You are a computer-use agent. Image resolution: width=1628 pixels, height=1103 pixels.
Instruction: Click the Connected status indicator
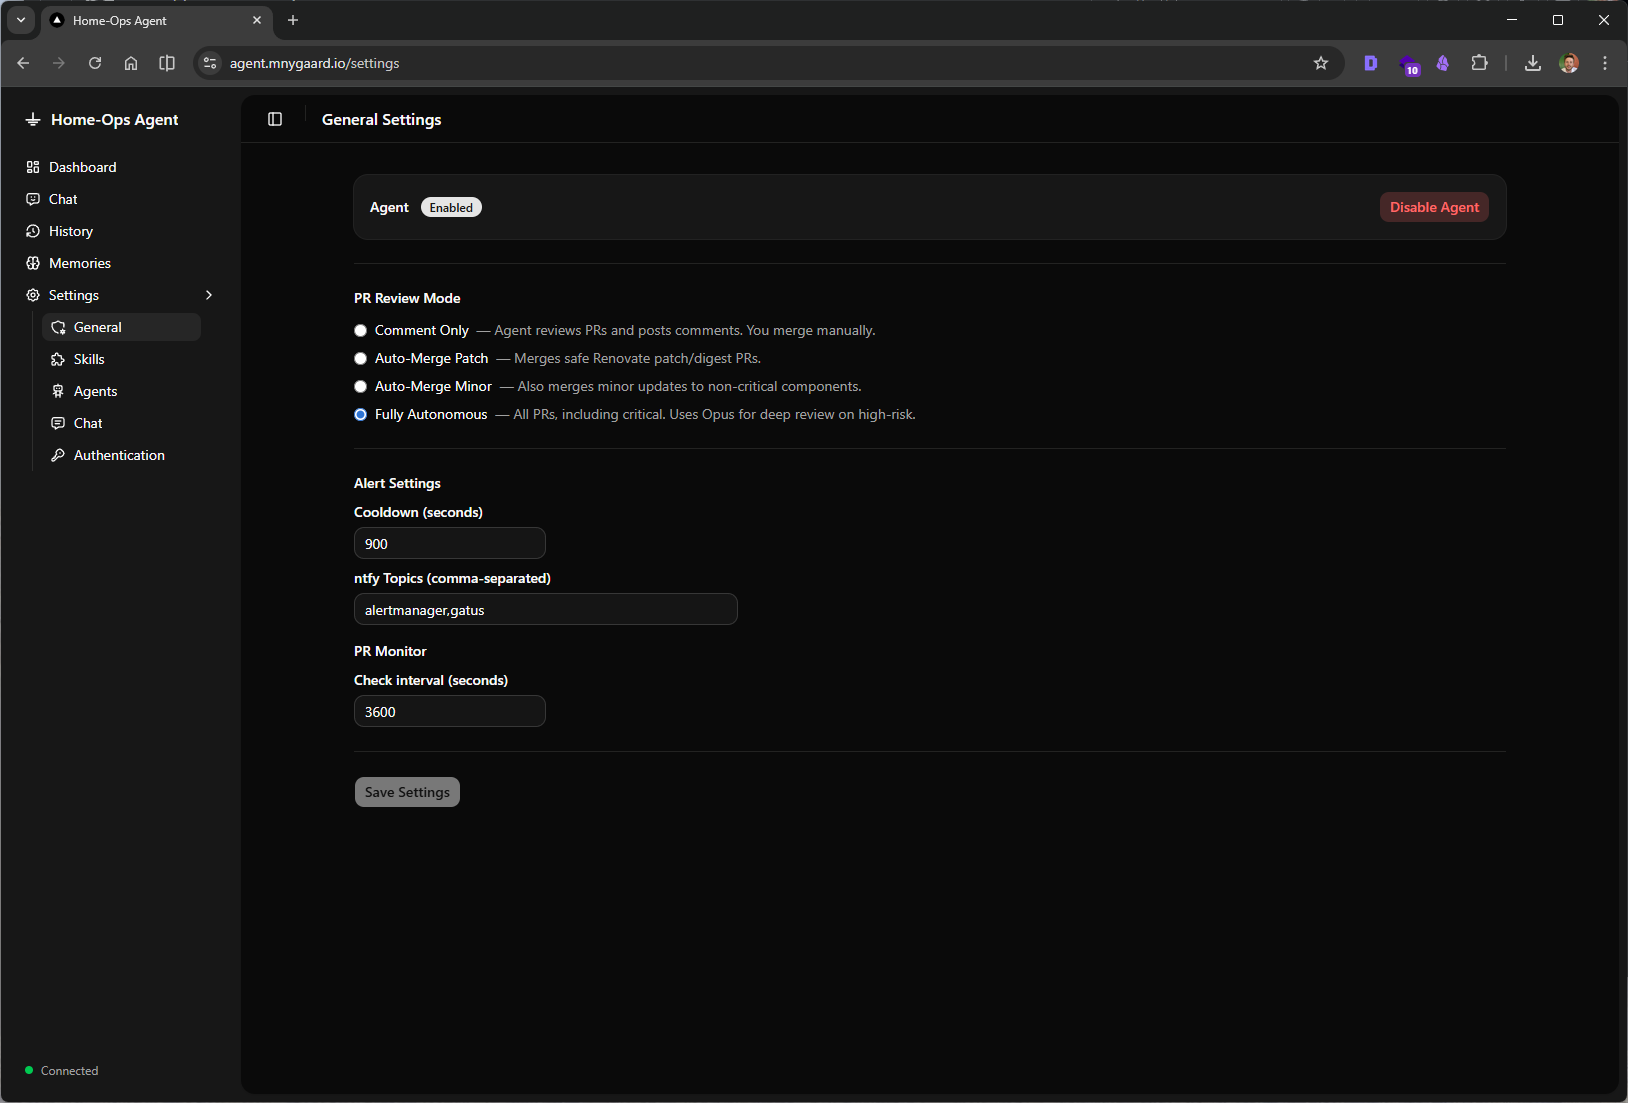62,1070
